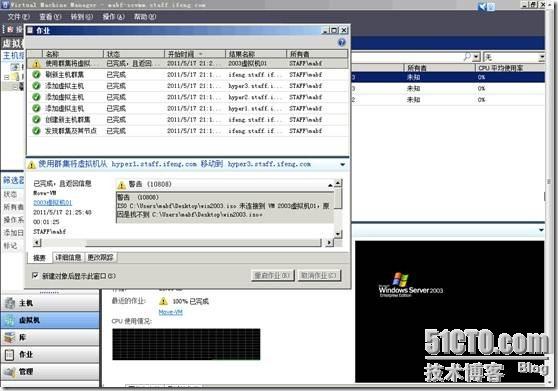Click the green check icon of the hyper2 添加虚拟主机 job
Image resolution: width=558 pixels, height=391 pixels.
point(36,97)
